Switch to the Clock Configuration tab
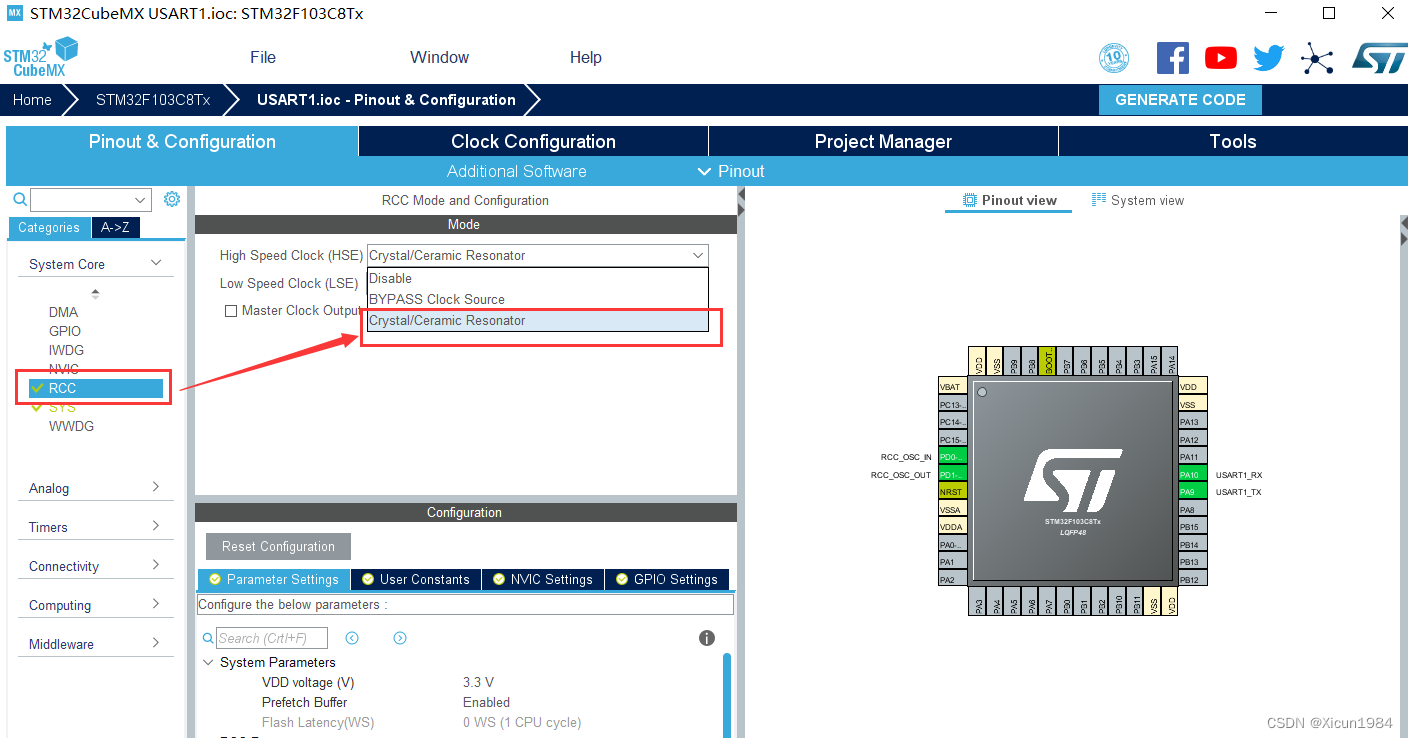The image size is (1408, 738). pyautogui.click(x=533, y=141)
